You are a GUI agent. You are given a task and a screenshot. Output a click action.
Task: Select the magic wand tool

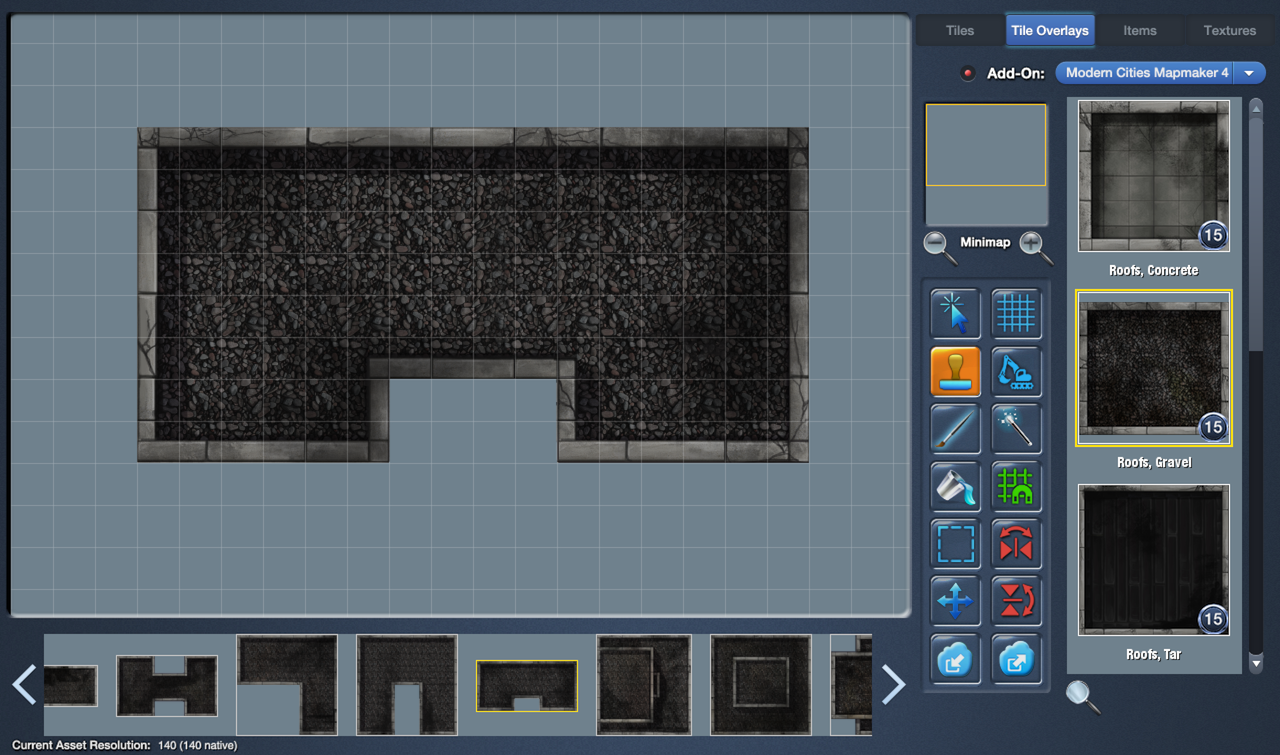coord(1016,429)
